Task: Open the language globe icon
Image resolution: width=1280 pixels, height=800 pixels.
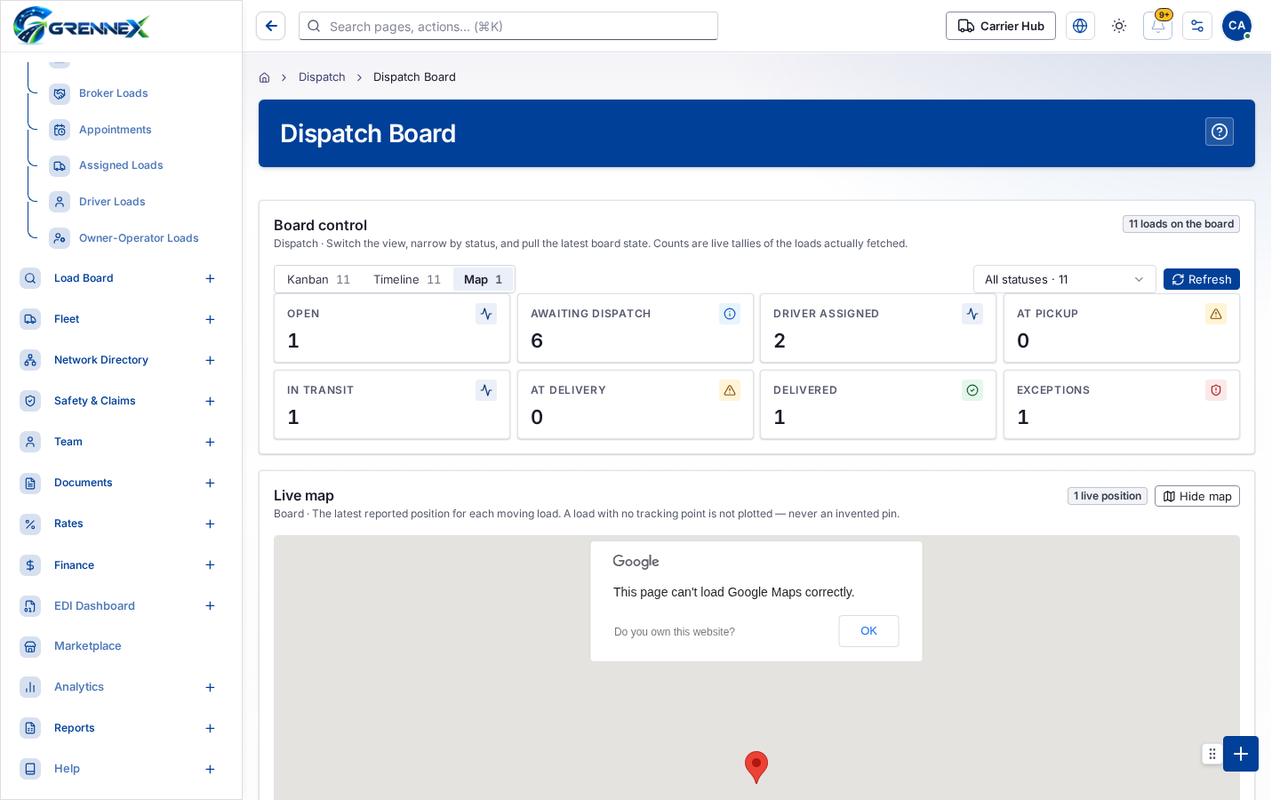Action: 1080,26
